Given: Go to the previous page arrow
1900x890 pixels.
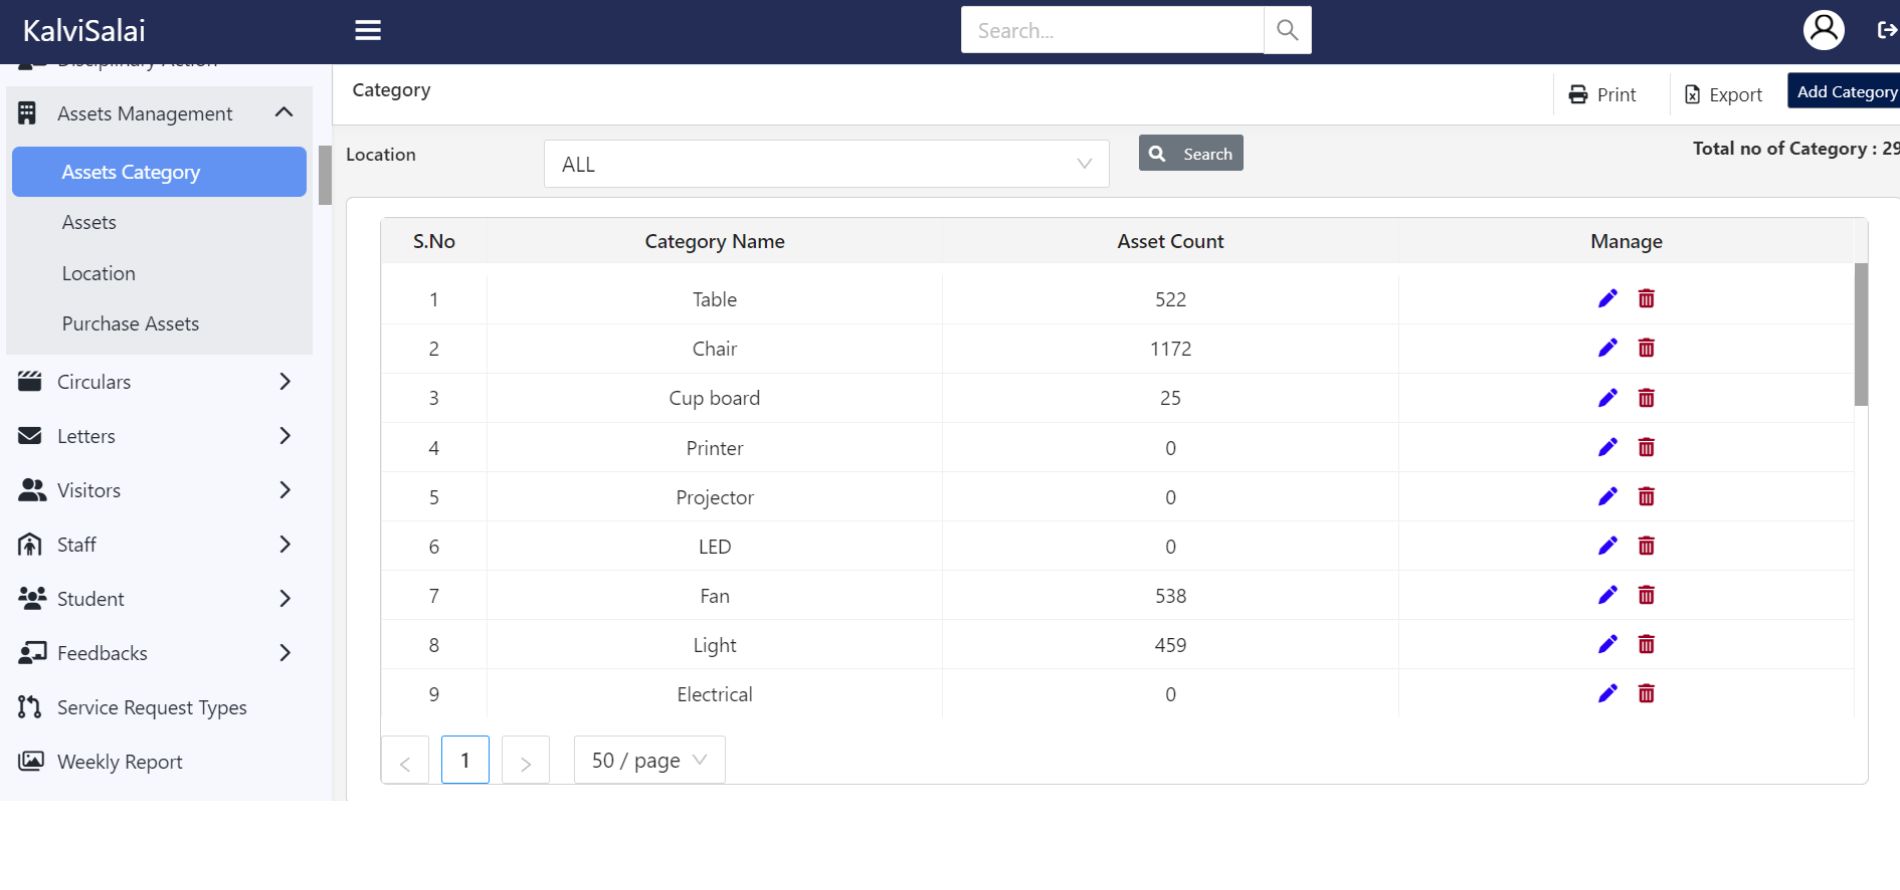Looking at the screenshot, I should click(405, 760).
